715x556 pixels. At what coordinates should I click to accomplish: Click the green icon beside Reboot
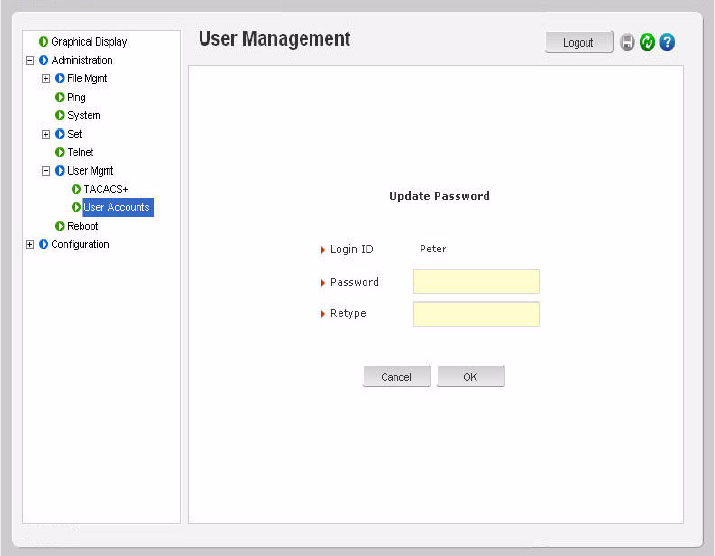(x=60, y=226)
